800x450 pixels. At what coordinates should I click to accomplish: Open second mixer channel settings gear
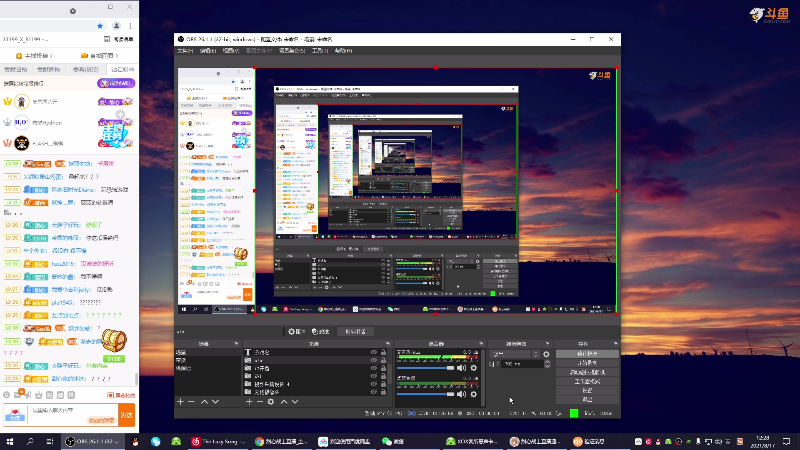point(473,394)
